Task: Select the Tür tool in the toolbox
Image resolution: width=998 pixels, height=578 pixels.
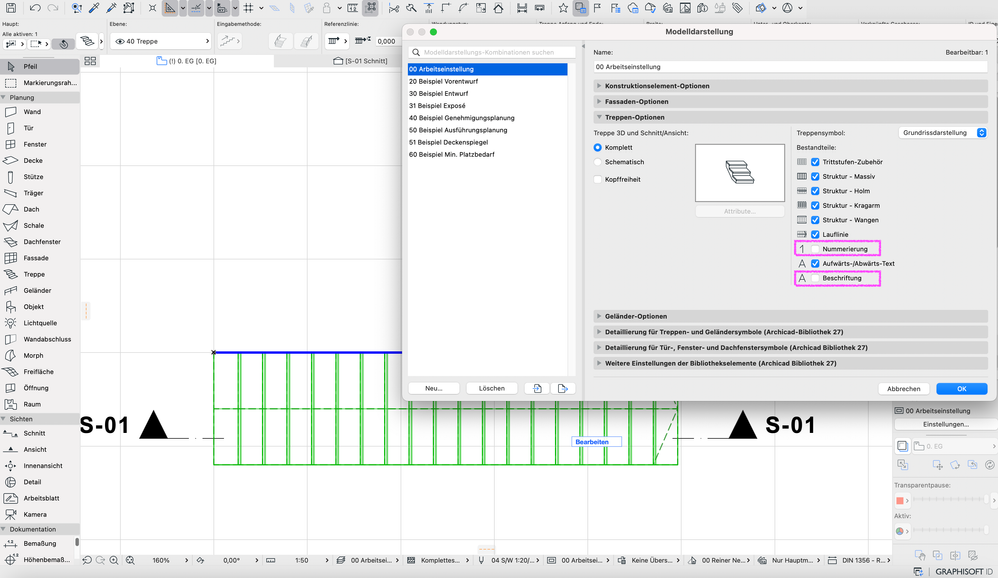Action: (x=40, y=128)
